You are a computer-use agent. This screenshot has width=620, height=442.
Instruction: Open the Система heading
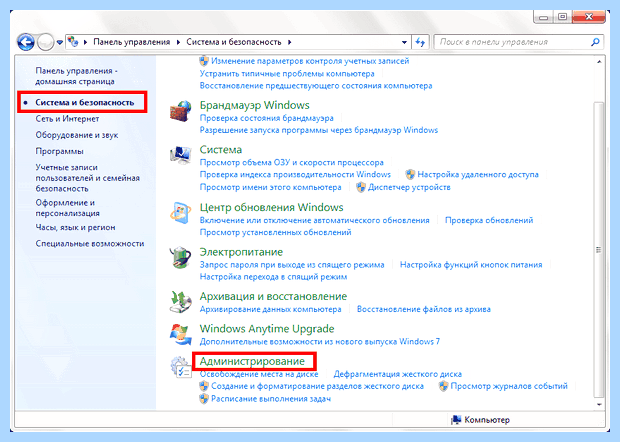coord(221,150)
